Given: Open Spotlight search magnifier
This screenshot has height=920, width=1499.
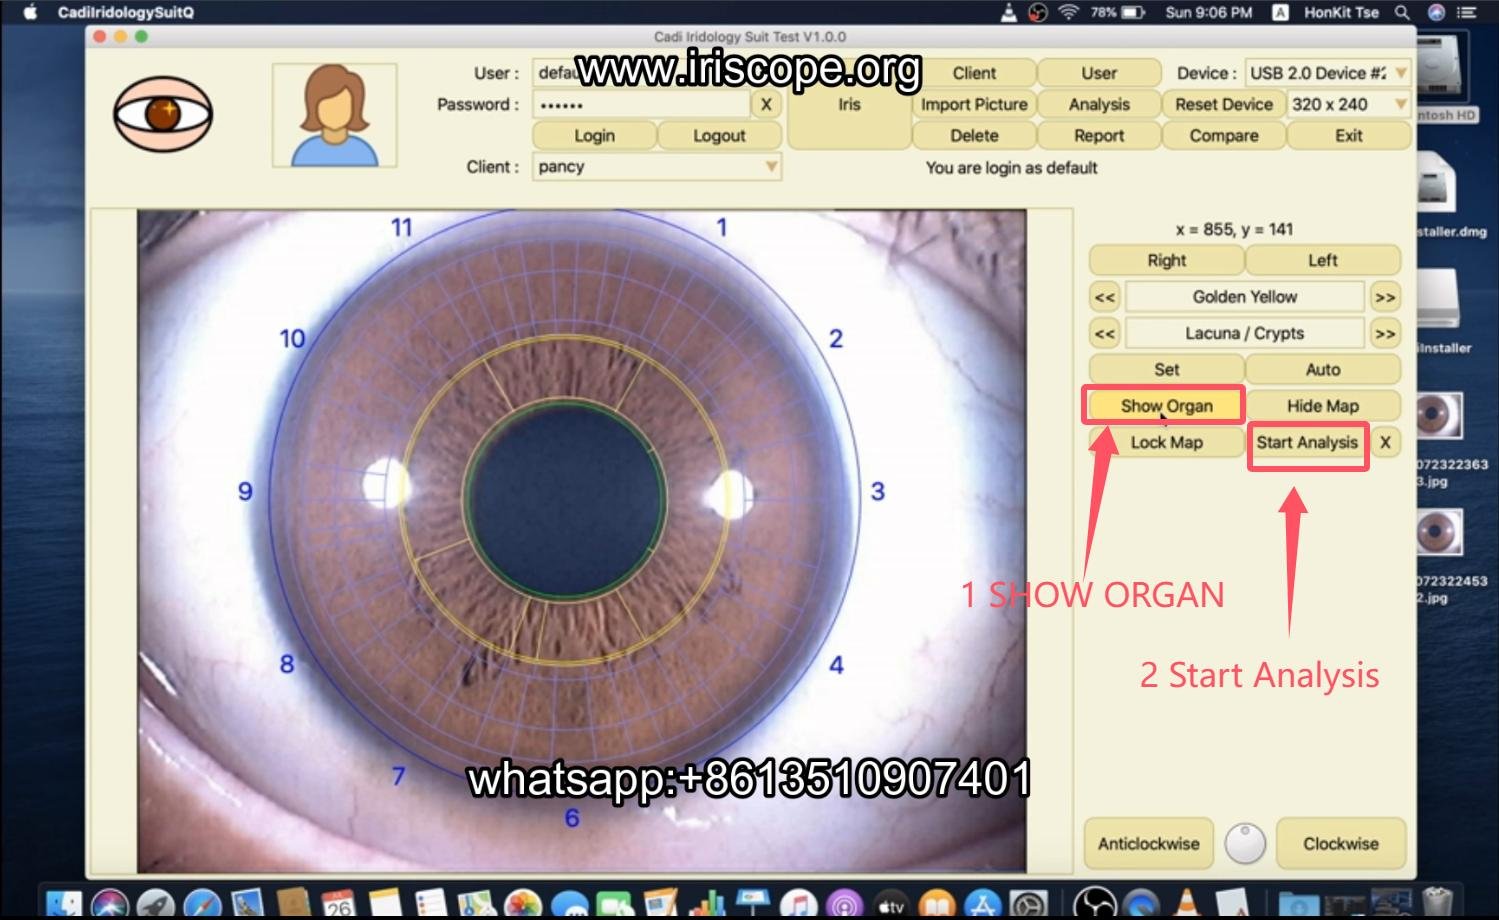Looking at the screenshot, I should click(x=1402, y=12).
